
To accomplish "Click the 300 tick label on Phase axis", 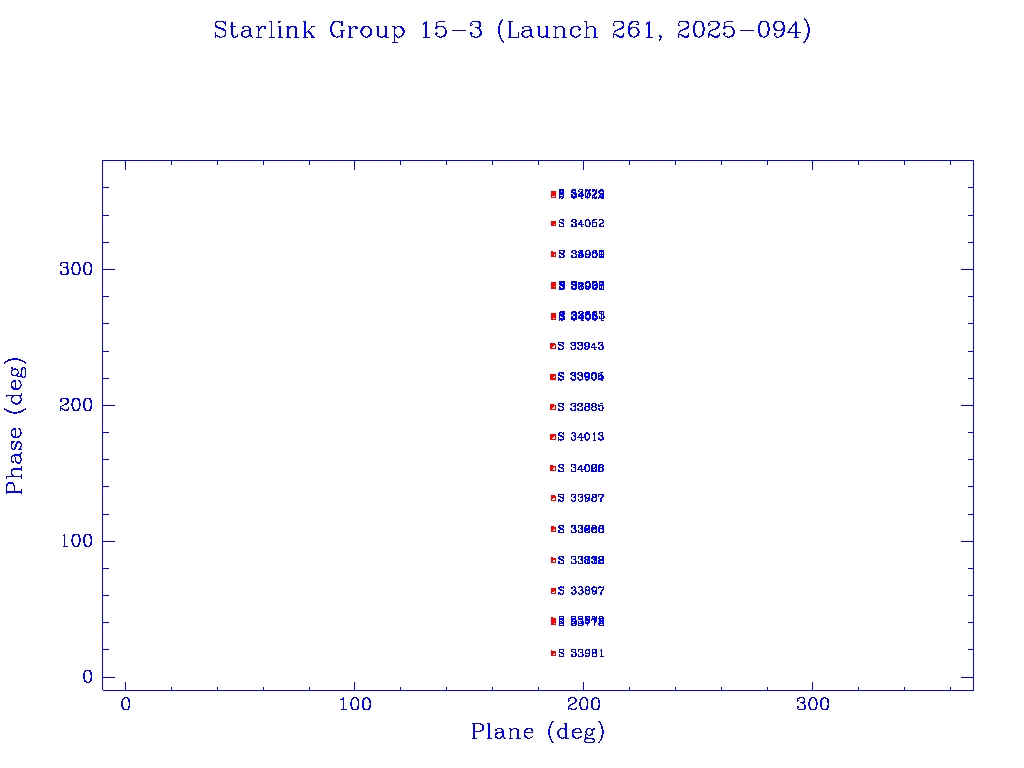I will click(x=75, y=269).
